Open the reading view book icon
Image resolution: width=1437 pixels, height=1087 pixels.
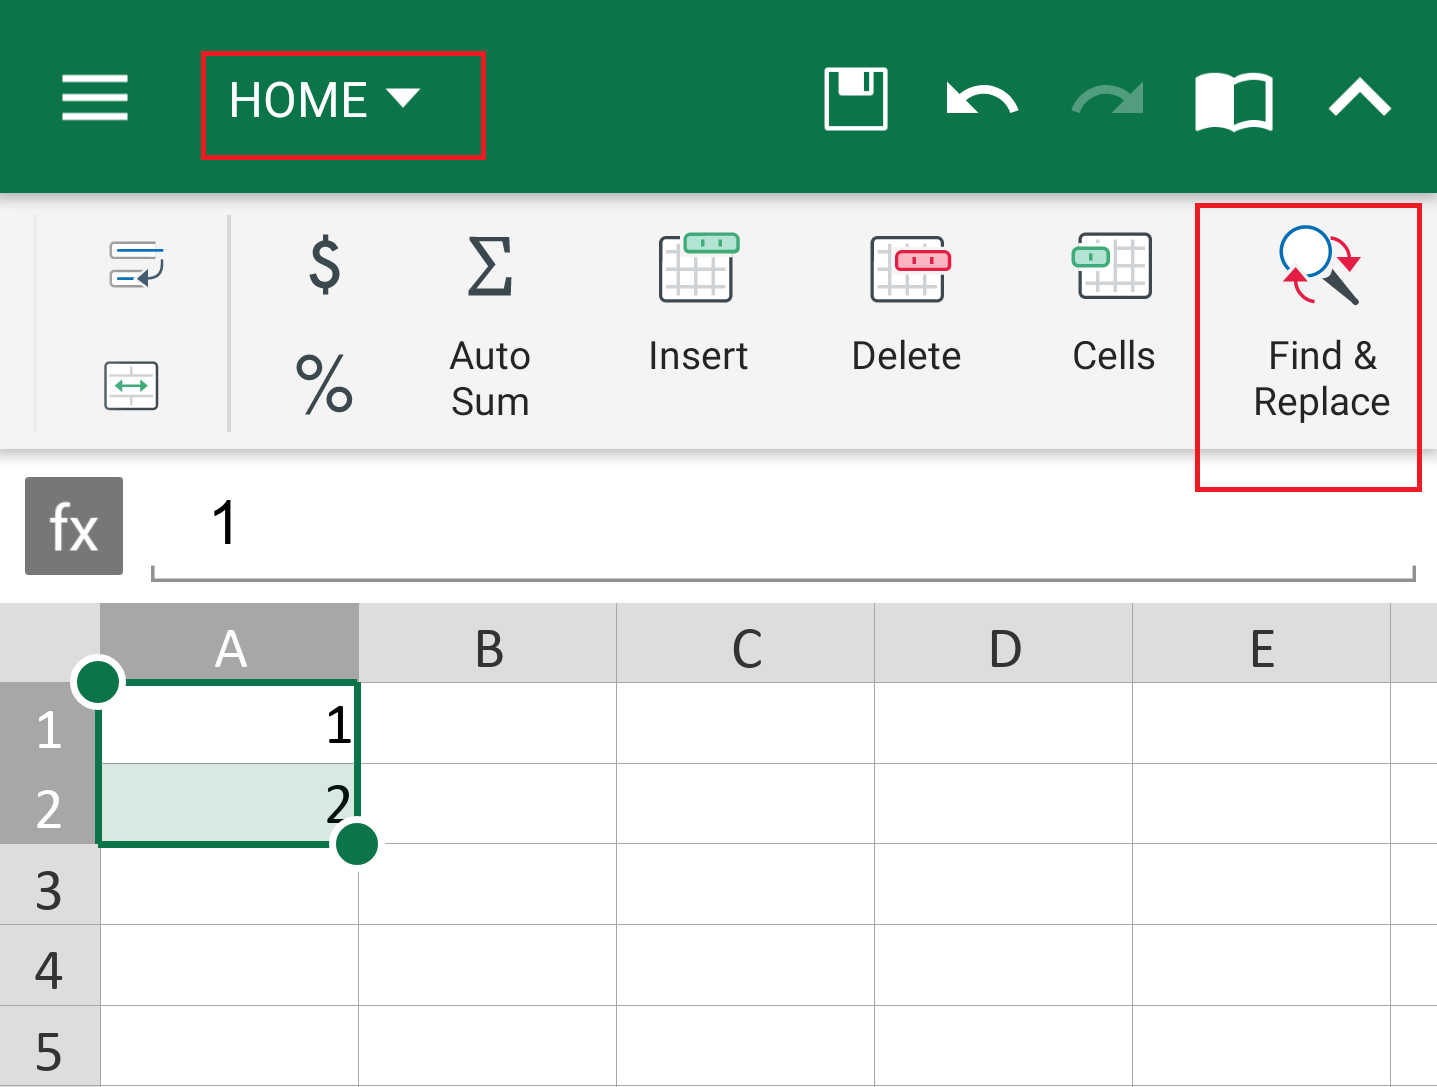click(1234, 101)
